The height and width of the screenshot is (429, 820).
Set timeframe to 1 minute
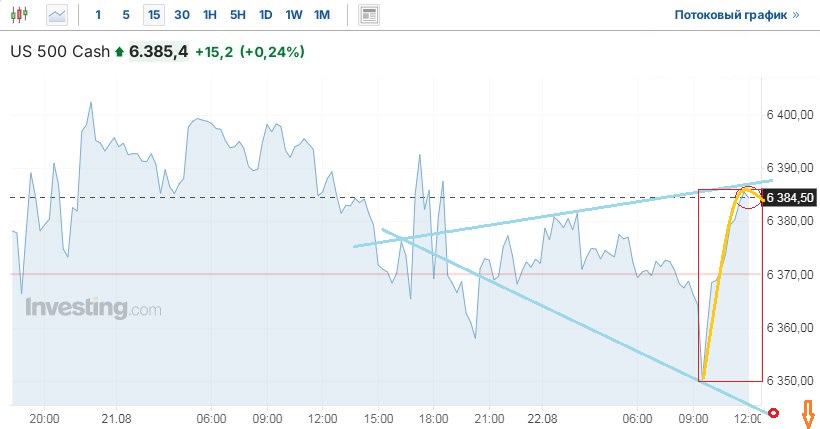tap(97, 15)
